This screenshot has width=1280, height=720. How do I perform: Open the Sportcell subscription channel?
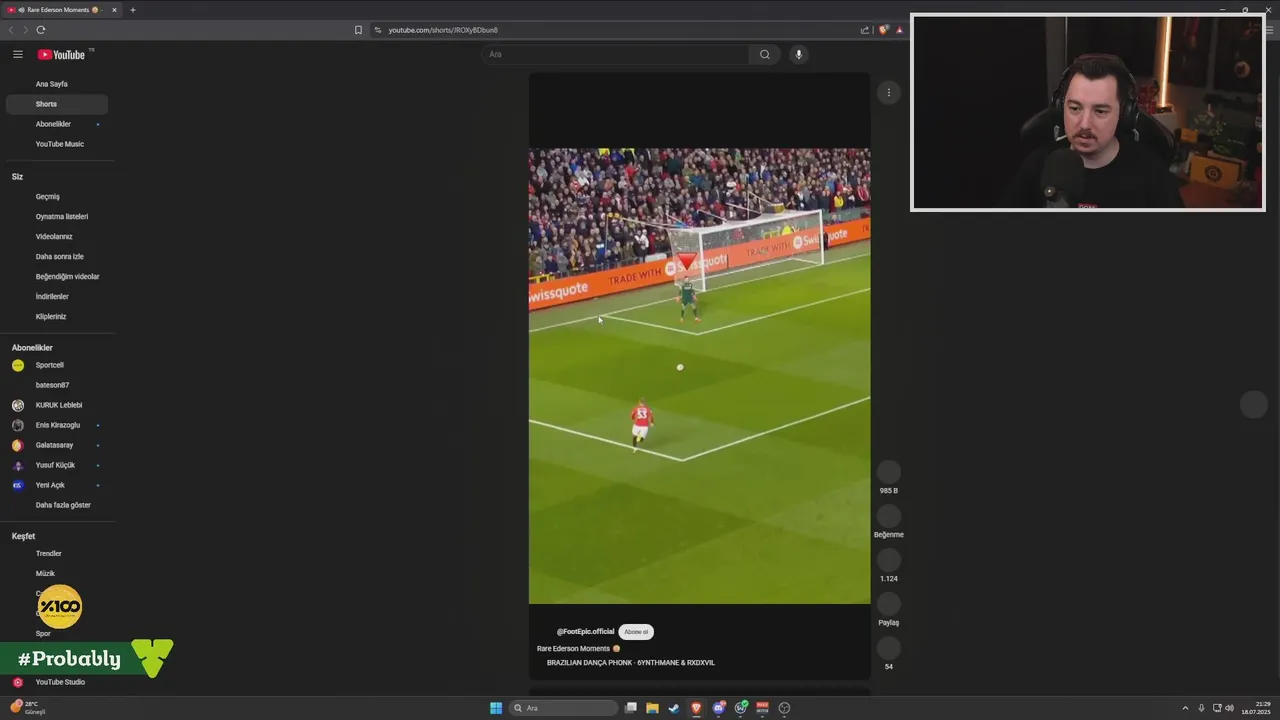(x=50, y=365)
